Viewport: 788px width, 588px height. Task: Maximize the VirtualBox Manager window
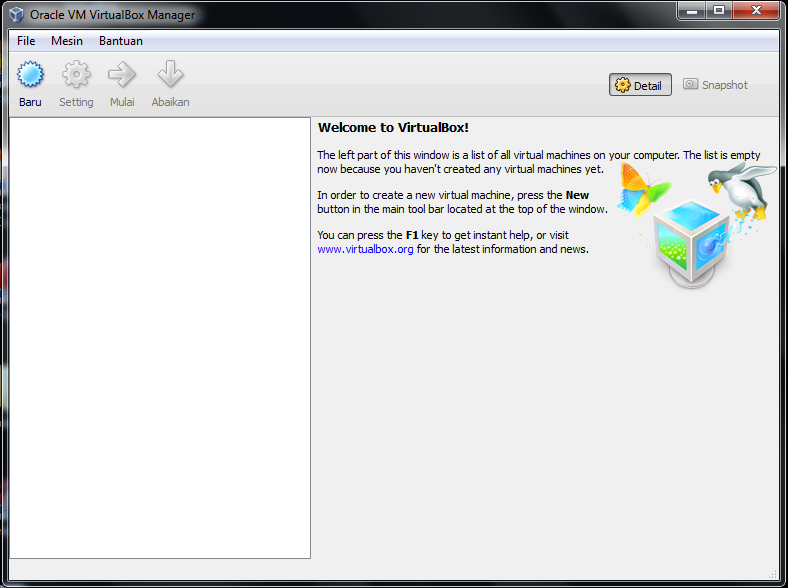(x=719, y=10)
